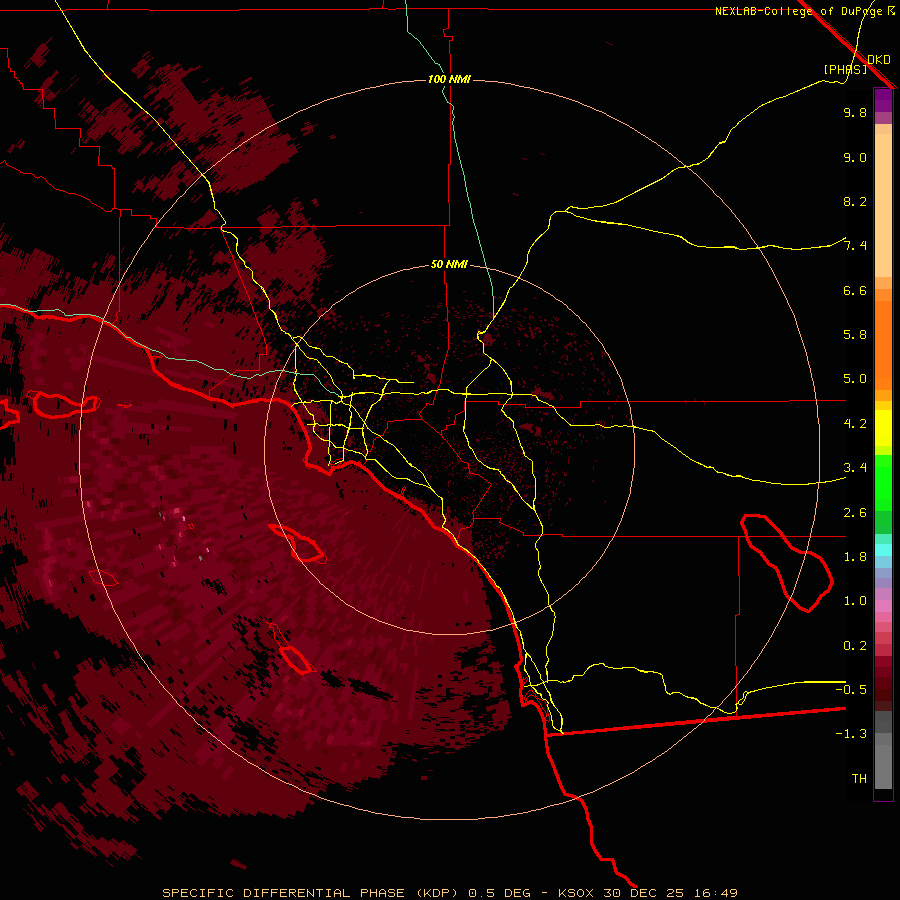The height and width of the screenshot is (900, 900).
Task: Click the 50 NMI range ring label
Action: pyautogui.click(x=449, y=265)
